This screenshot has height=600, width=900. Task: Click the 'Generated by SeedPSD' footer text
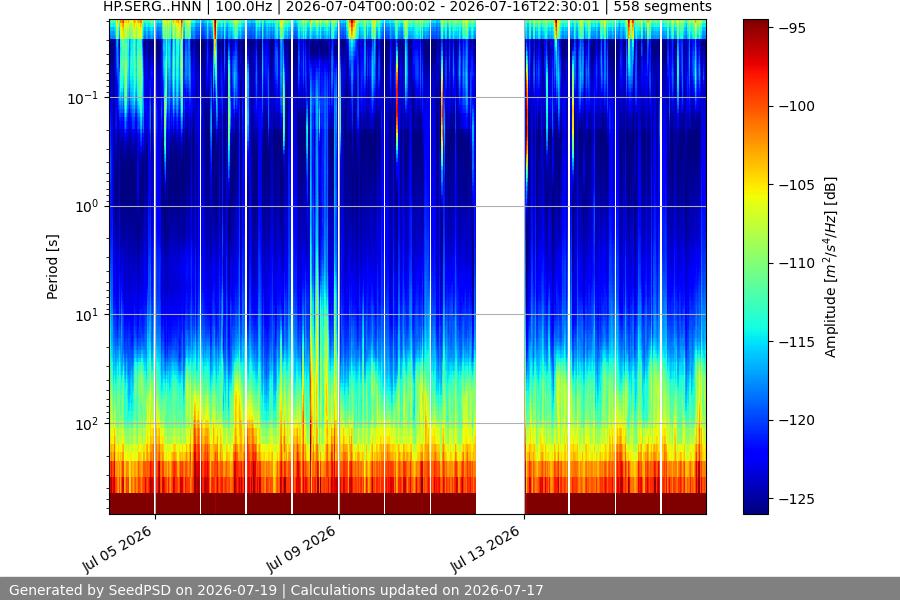coord(276,590)
